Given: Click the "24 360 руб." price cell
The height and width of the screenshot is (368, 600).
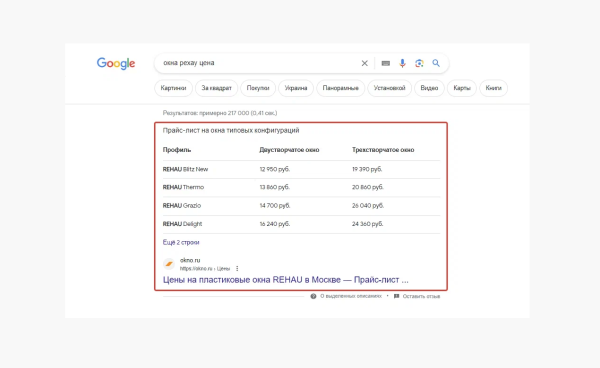Looking at the screenshot, I should (x=368, y=224).
